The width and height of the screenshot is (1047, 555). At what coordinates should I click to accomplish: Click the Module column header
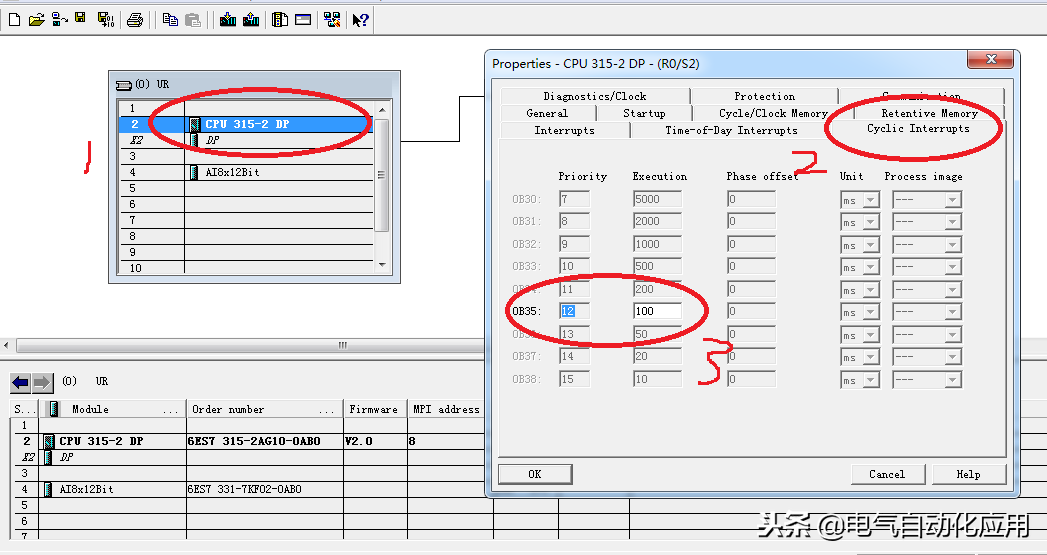[x=112, y=409]
